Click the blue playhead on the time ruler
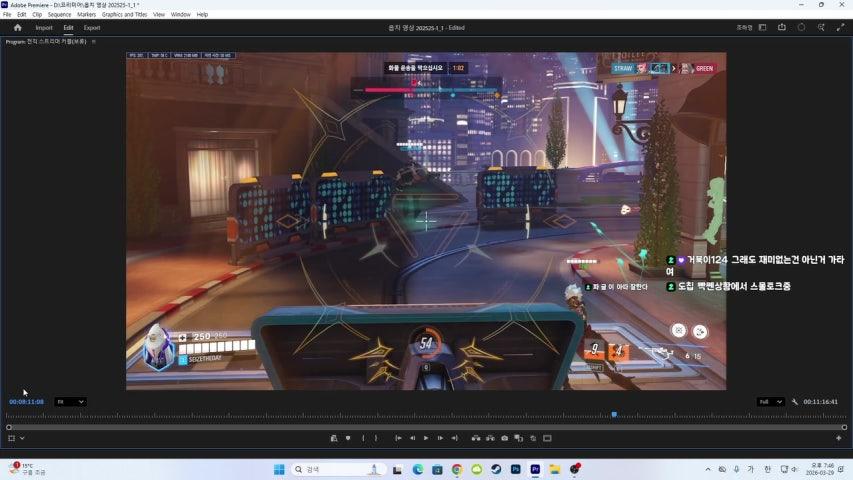Screen dimensions: 853x480 click(614, 415)
